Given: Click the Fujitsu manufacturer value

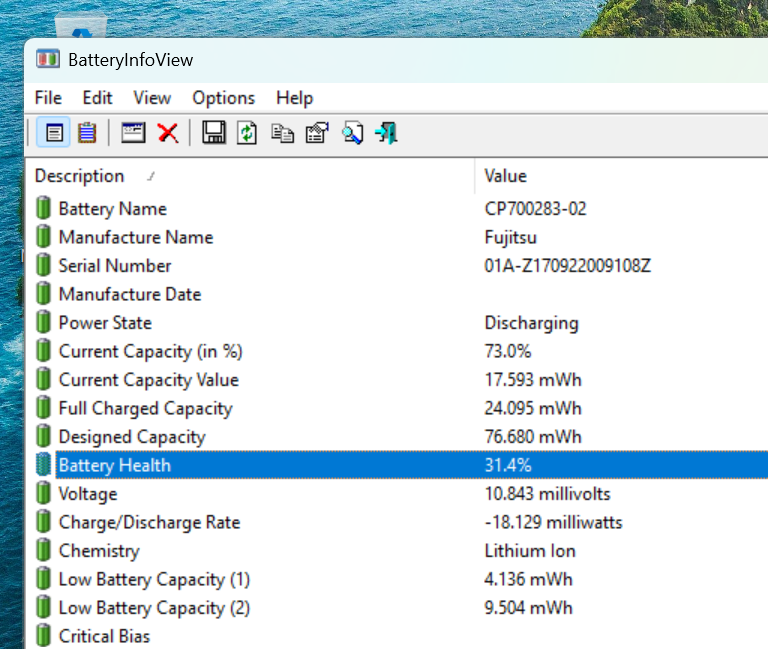Looking at the screenshot, I should [x=510, y=237].
